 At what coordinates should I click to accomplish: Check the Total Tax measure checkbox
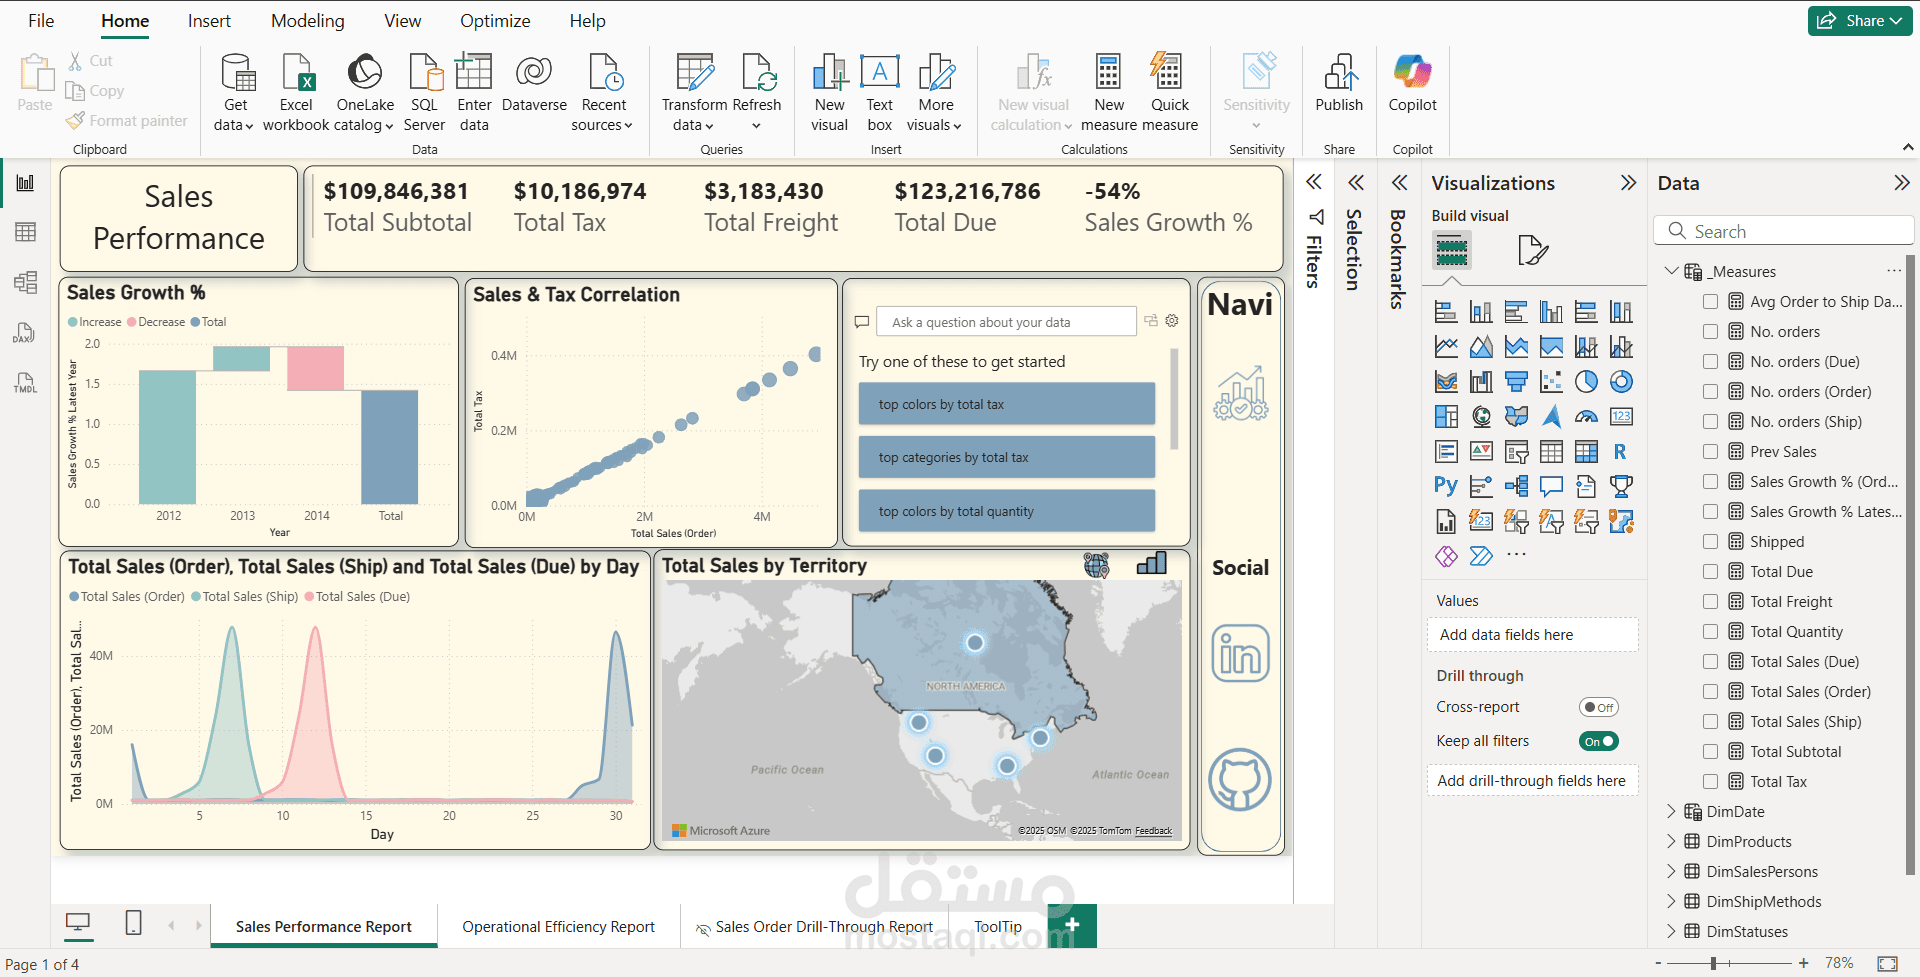coord(1710,781)
